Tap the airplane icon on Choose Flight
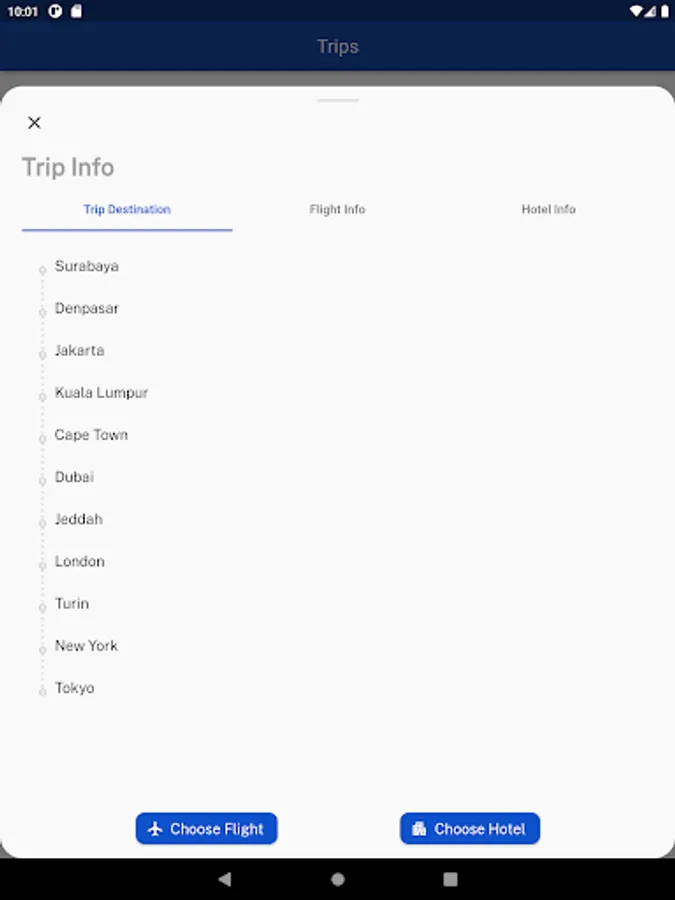The height and width of the screenshot is (900, 675). point(155,829)
